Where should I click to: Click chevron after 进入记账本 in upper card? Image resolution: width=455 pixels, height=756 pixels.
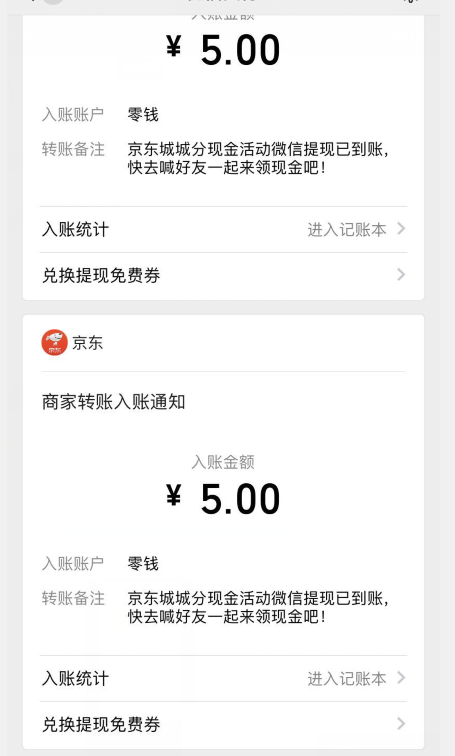click(x=401, y=229)
